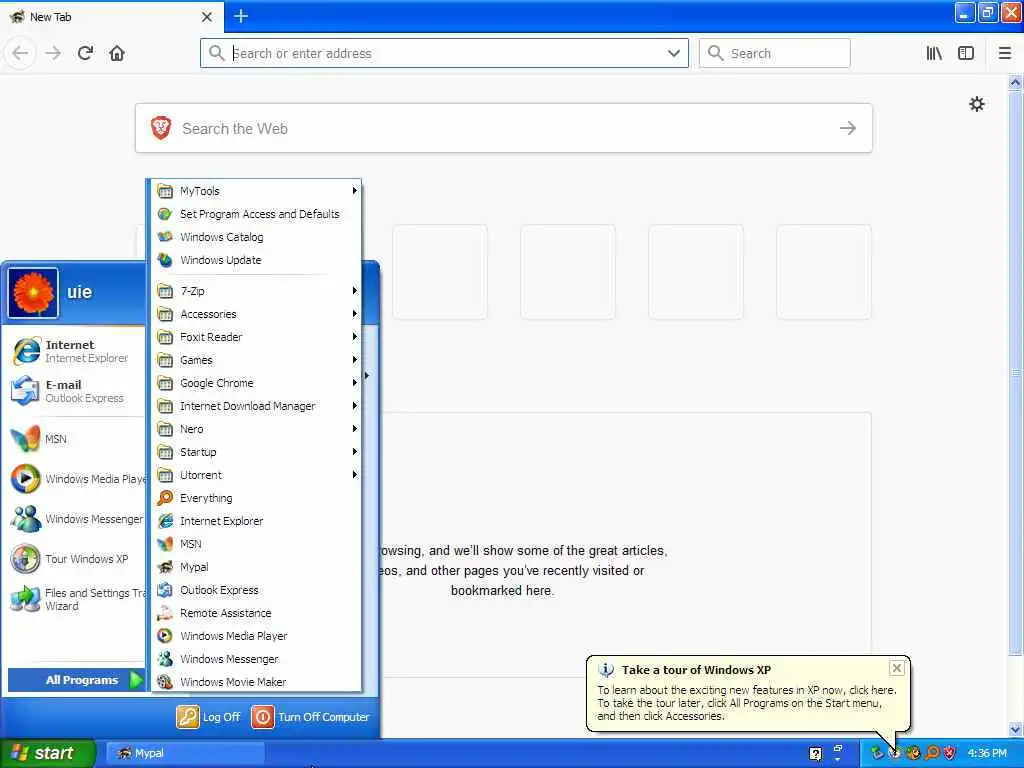Open Windows Messenger in start menu left pane
This screenshot has width=1024, height=768.
tap(76, 519)
